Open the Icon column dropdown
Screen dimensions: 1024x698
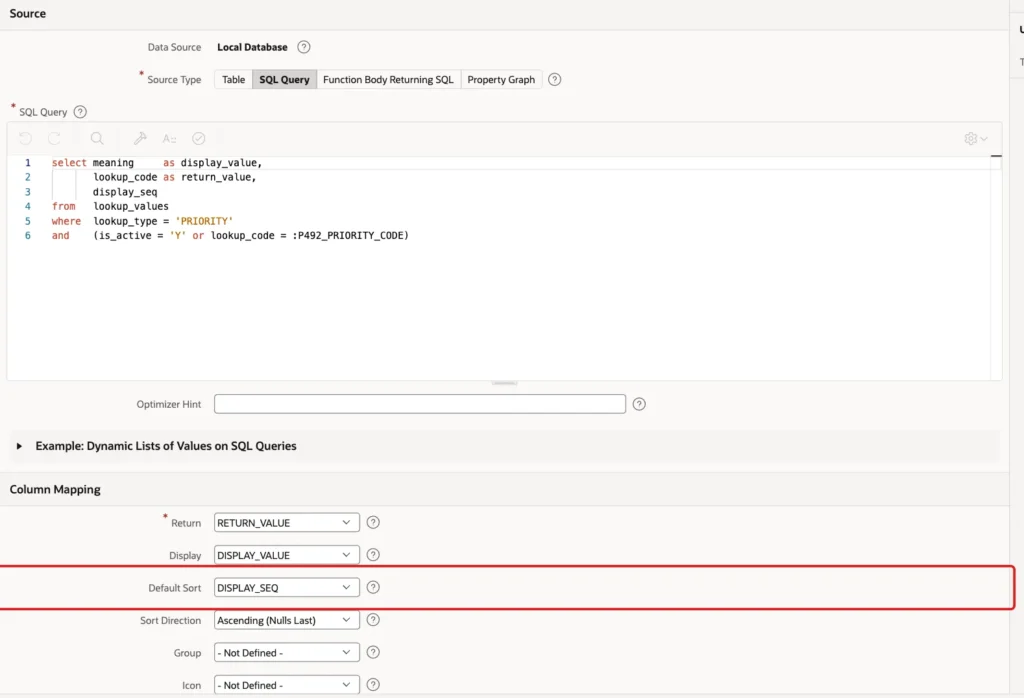coord(287,685)
